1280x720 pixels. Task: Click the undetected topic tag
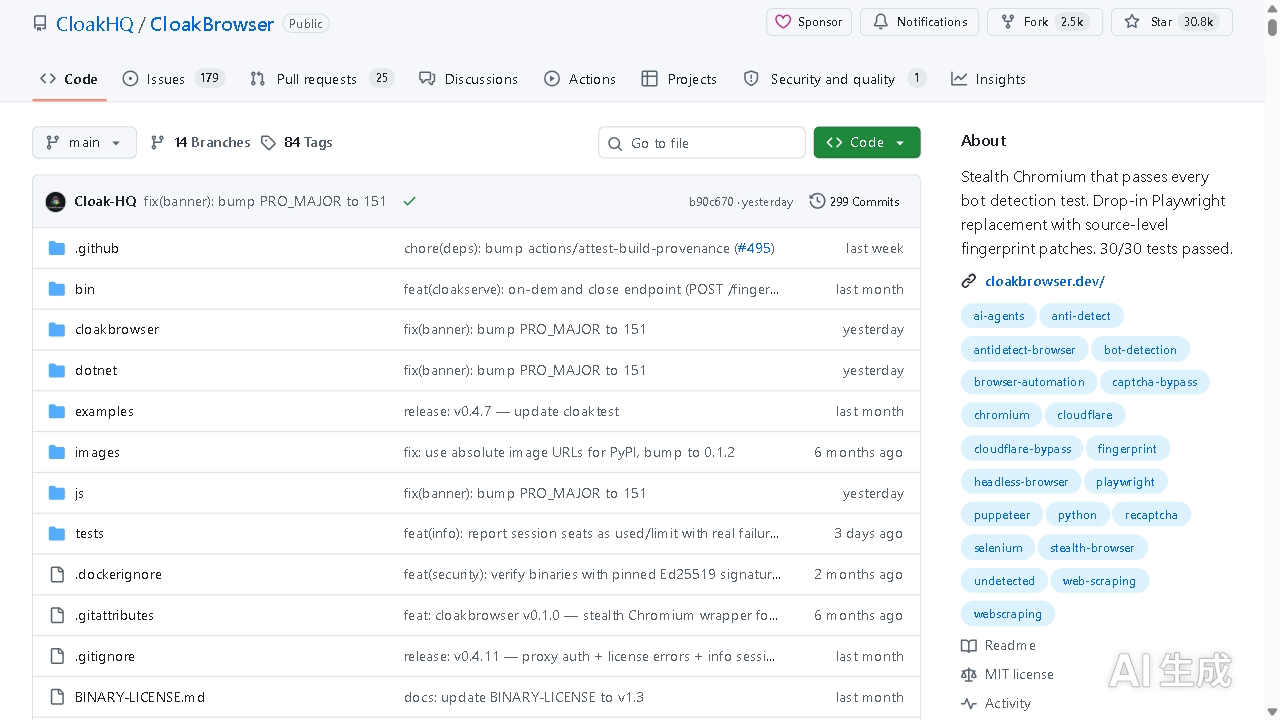tap(1004, 581)
